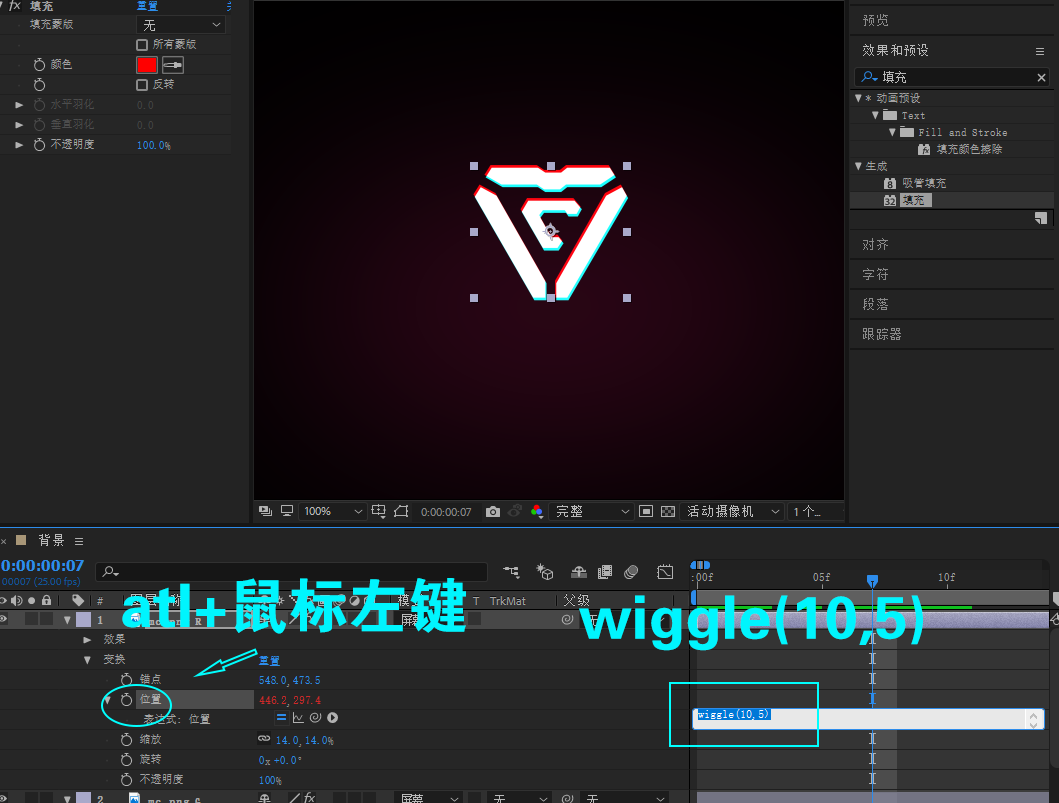Click the 颜色 eyedropper icon
The height and width of the screenshot is (803, 1059).
[x=173, y=65]
